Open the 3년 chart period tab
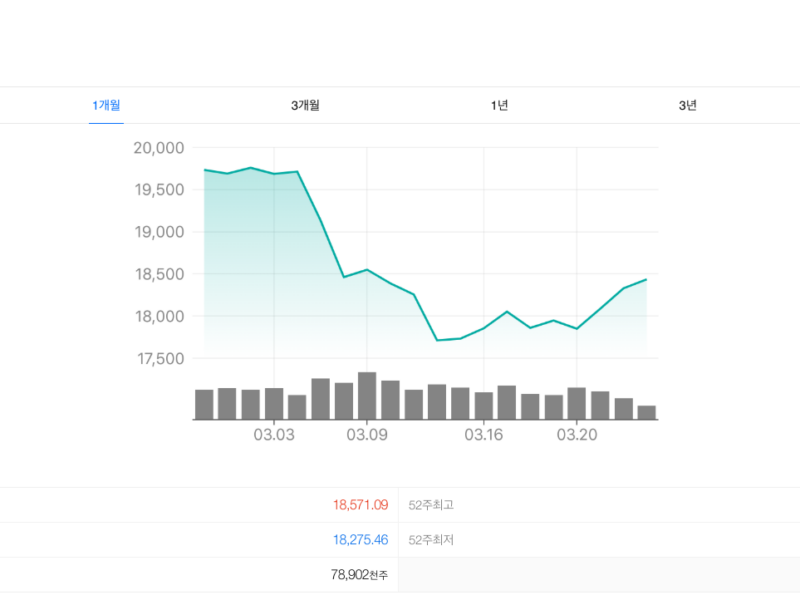800x600 pixels. coord(687,106)
